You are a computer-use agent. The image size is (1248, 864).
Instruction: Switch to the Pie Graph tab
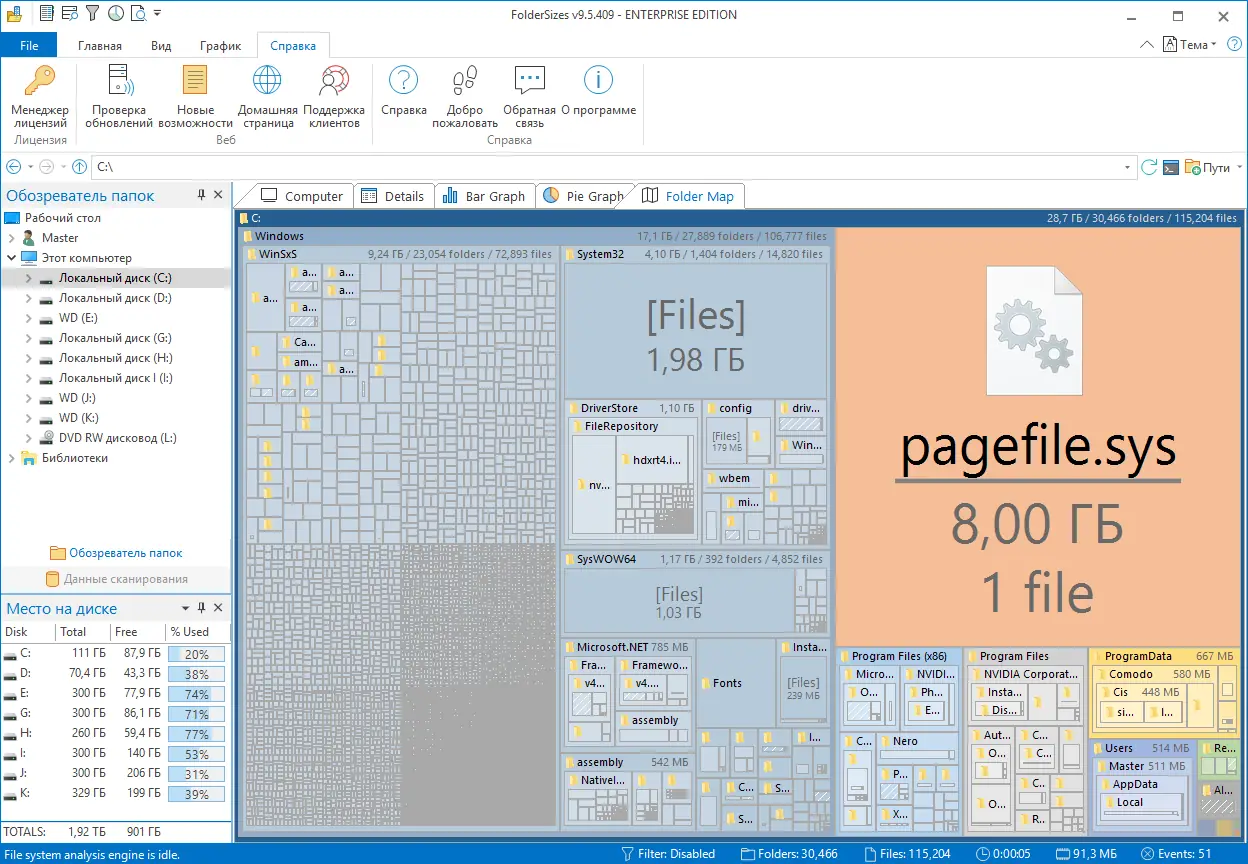point(583,196)
